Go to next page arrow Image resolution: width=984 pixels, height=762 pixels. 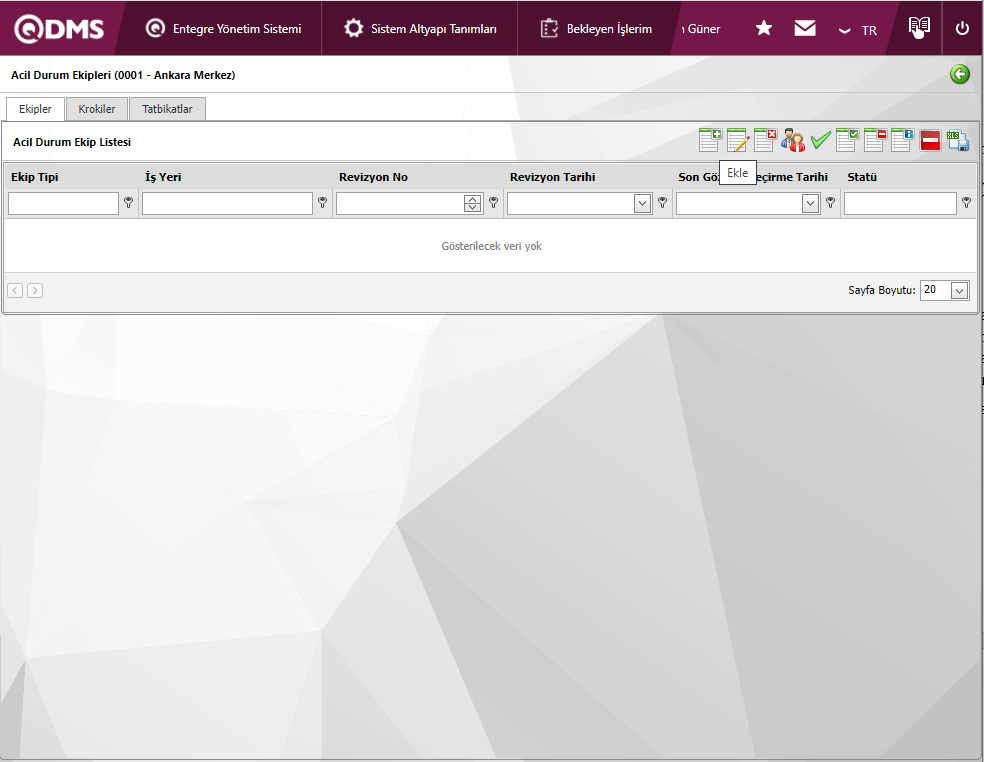(x=35, y=290)
